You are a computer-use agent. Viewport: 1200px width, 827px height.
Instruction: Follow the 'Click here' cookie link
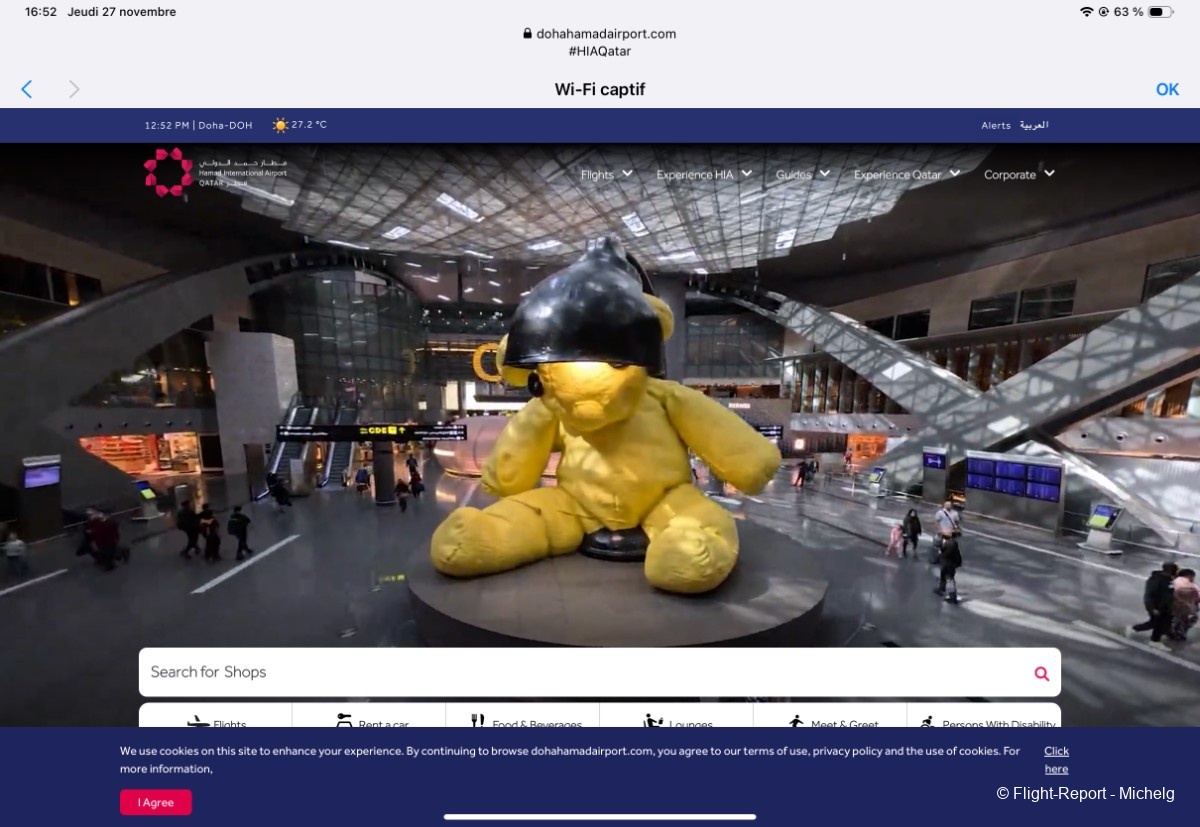pyautogui.click(x=1056, y=760)
